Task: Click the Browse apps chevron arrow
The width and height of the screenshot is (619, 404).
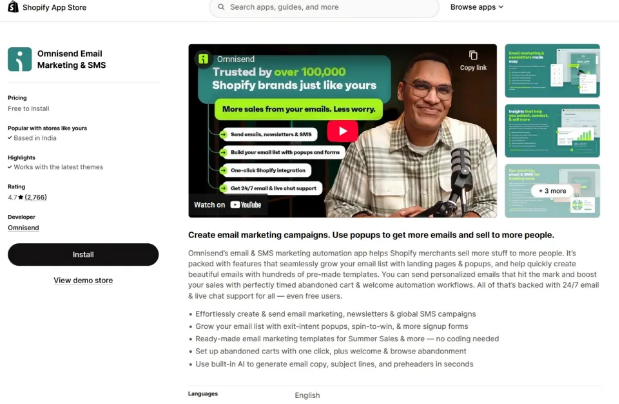Action: [x=501, y=7]
